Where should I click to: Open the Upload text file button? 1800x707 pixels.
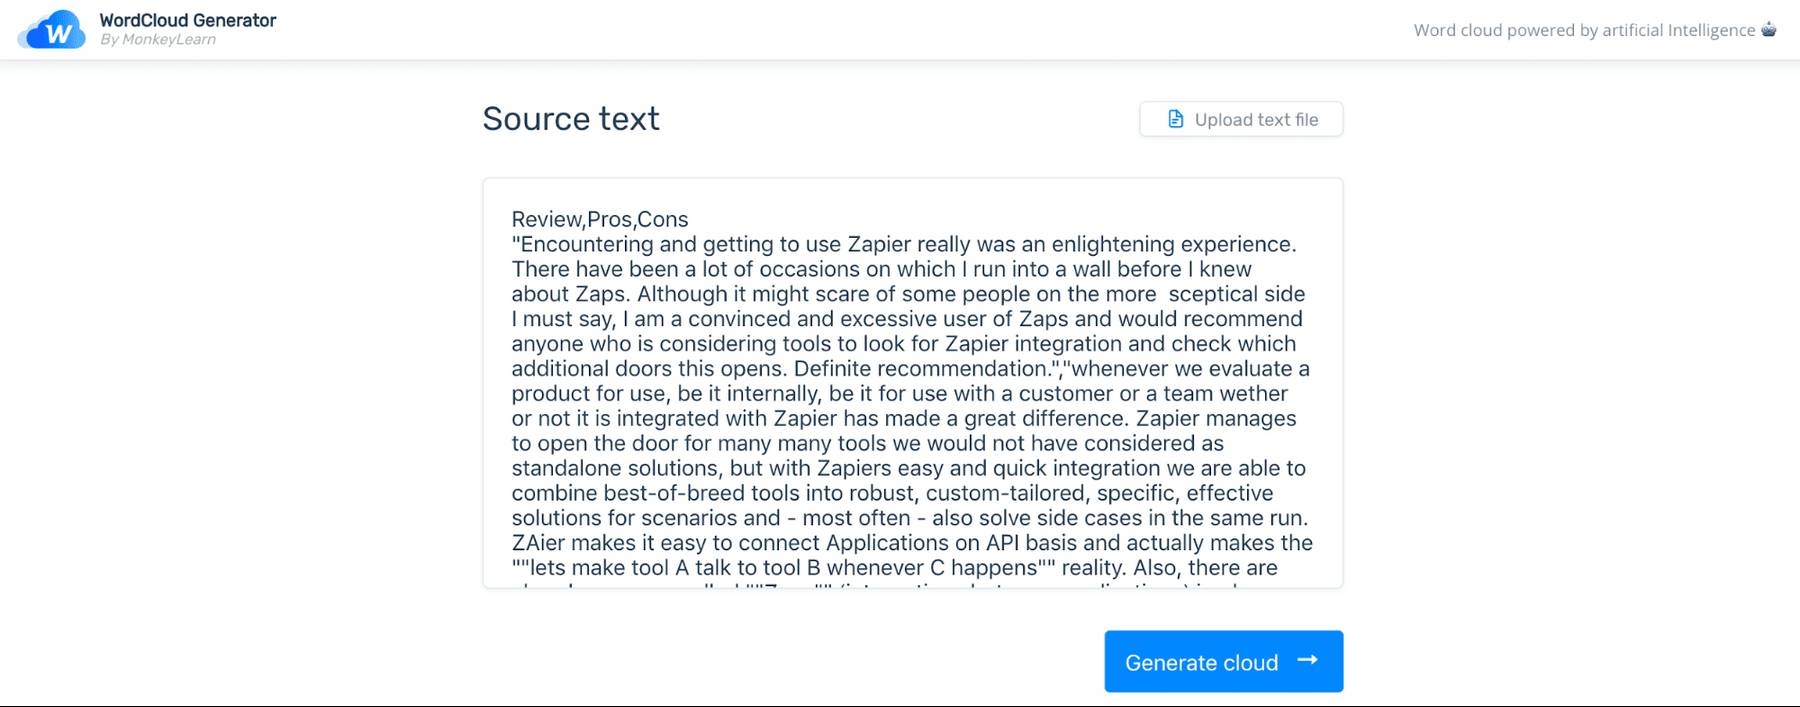1241,119
